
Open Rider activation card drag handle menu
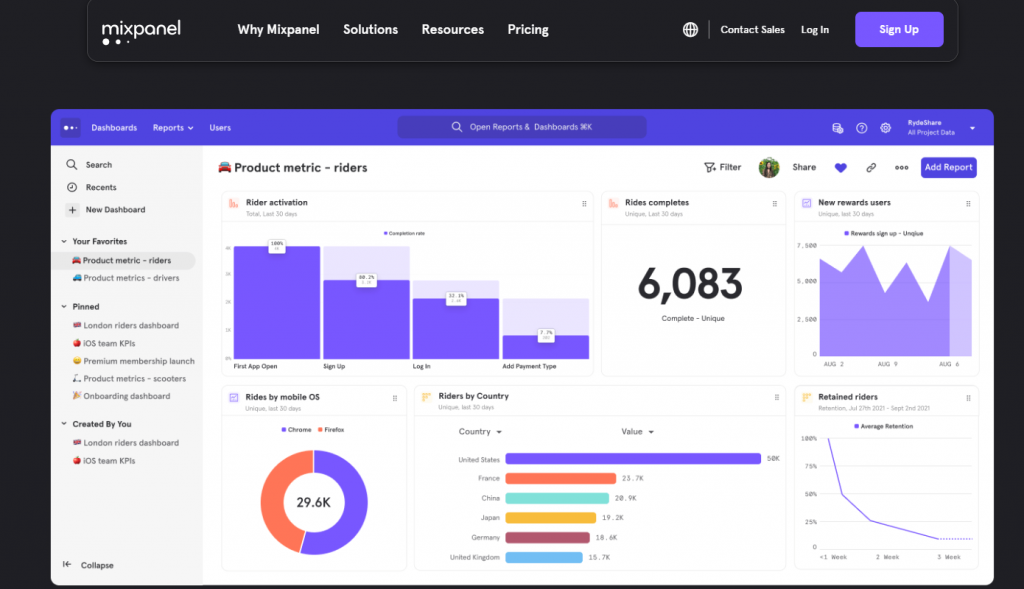(x=584, y=204)
